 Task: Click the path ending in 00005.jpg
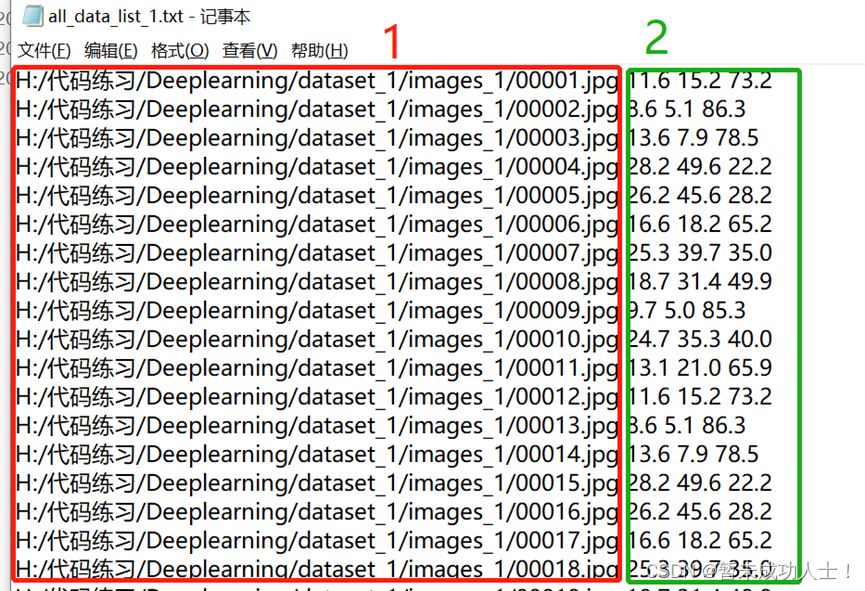tap(317, 196)
